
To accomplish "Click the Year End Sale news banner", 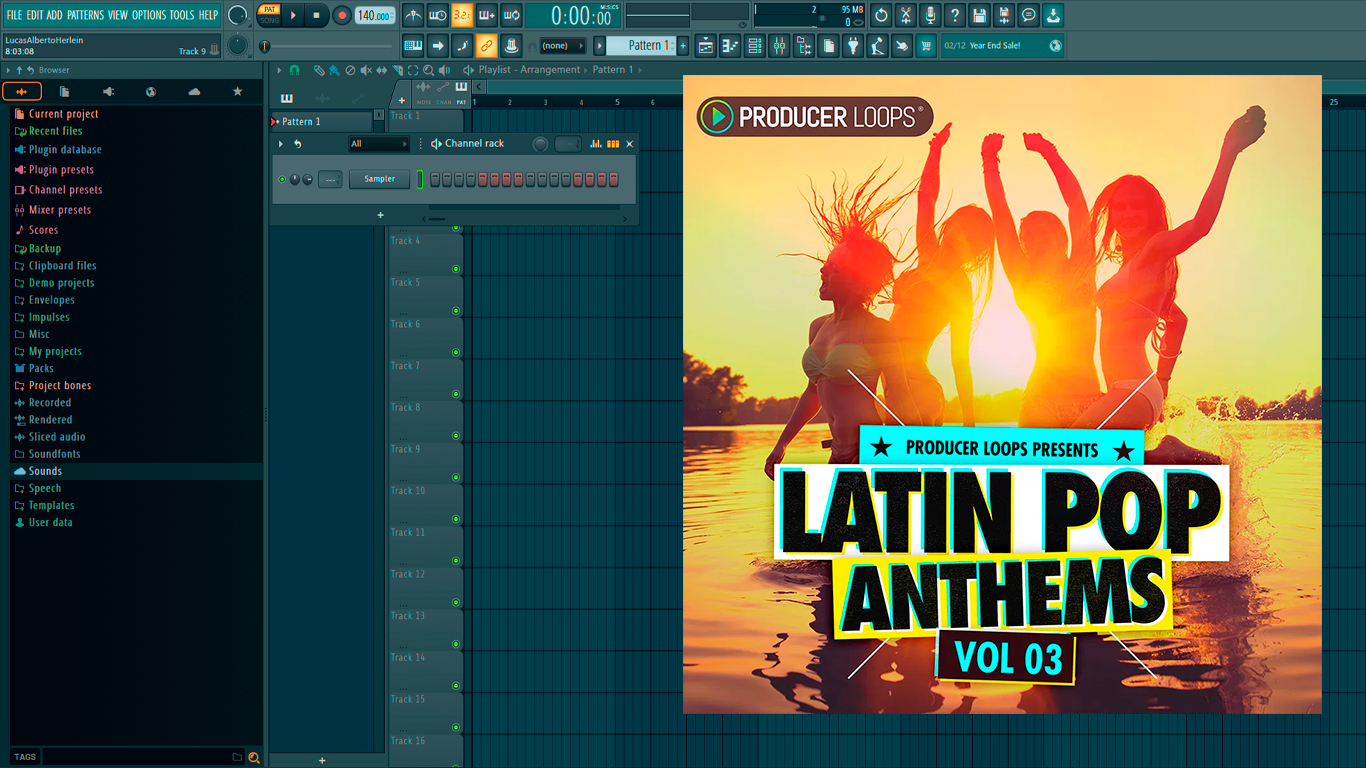I will coord(1003,46).
